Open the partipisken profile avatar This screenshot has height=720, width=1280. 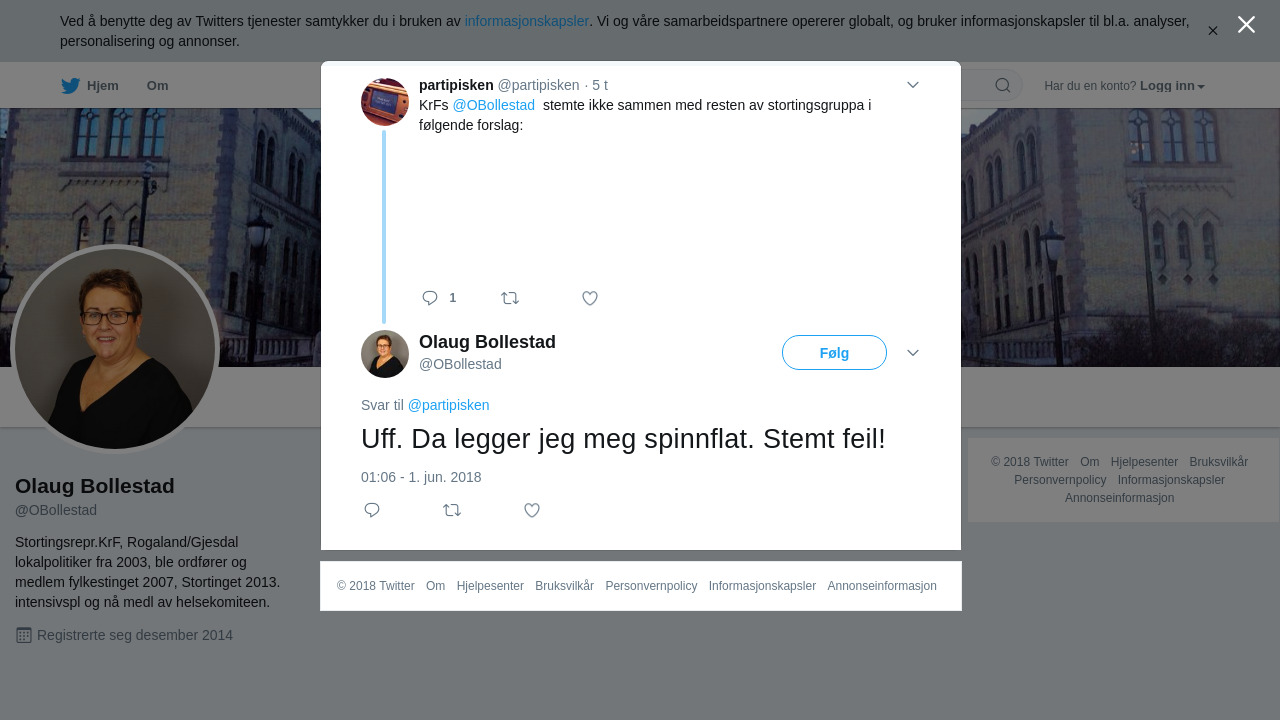[x=385, y=102]
